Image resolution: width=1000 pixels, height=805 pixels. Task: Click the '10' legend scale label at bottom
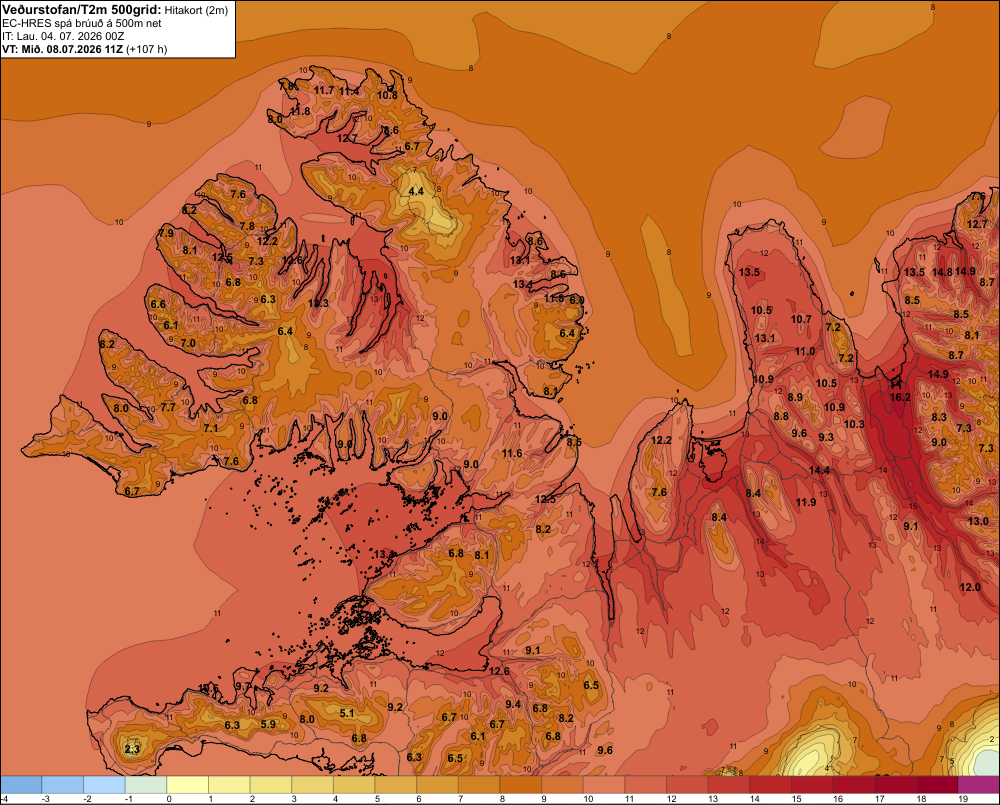coord(588,799)
